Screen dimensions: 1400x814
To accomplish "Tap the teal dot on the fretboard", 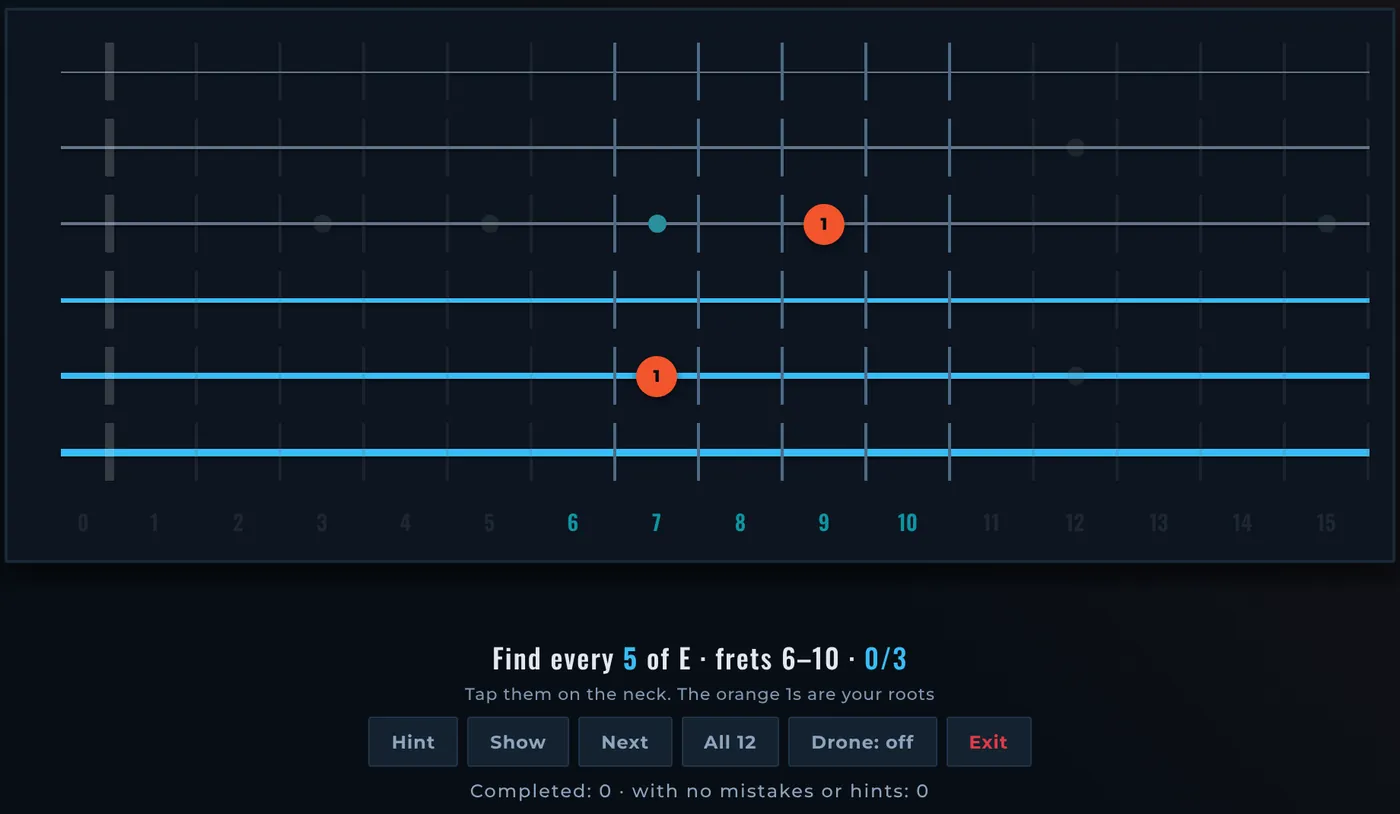I will click(x=657, y=224).
